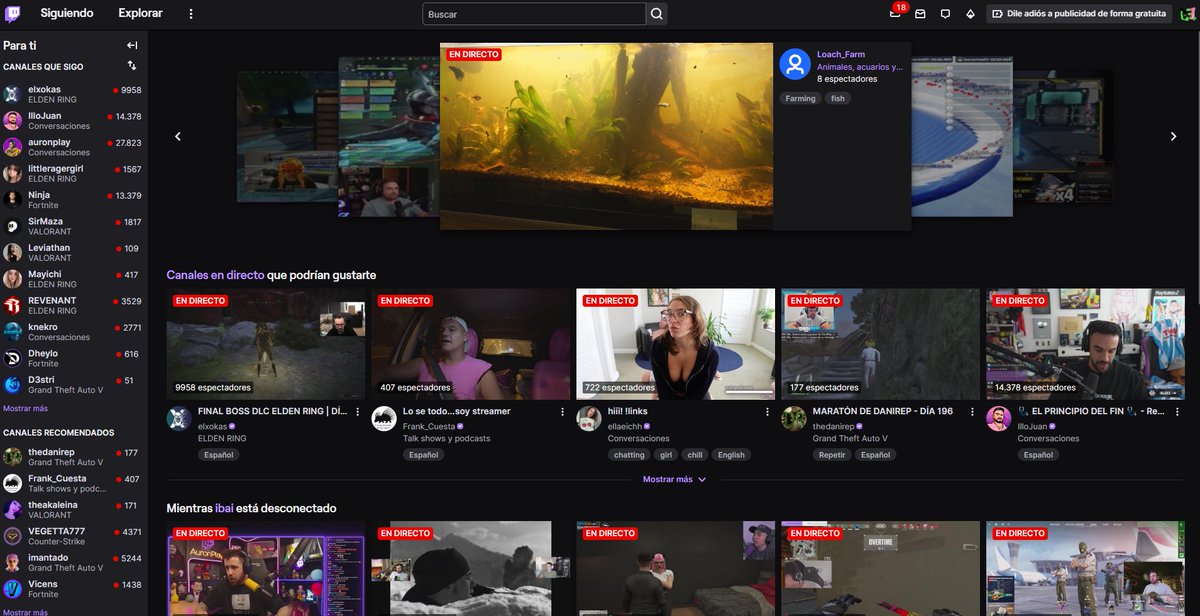Open the three-dot more menu beside Explorar

191,14
